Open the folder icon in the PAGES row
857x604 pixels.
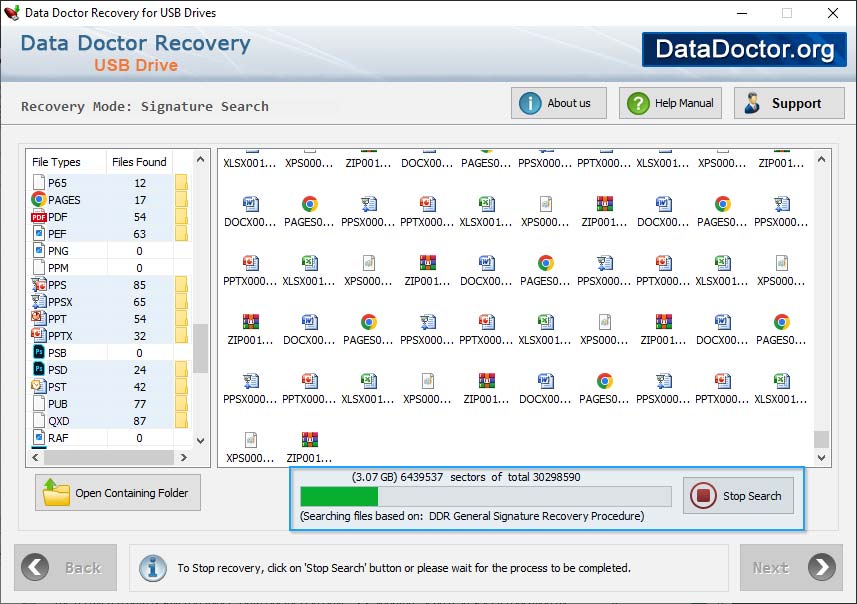pos(181,200)
